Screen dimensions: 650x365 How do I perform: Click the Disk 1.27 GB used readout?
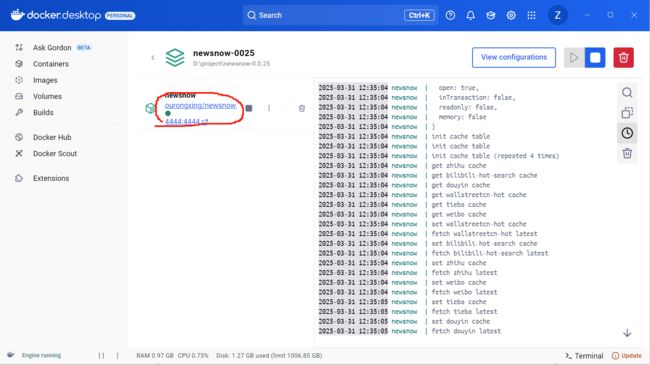click(x=269, y=355)
